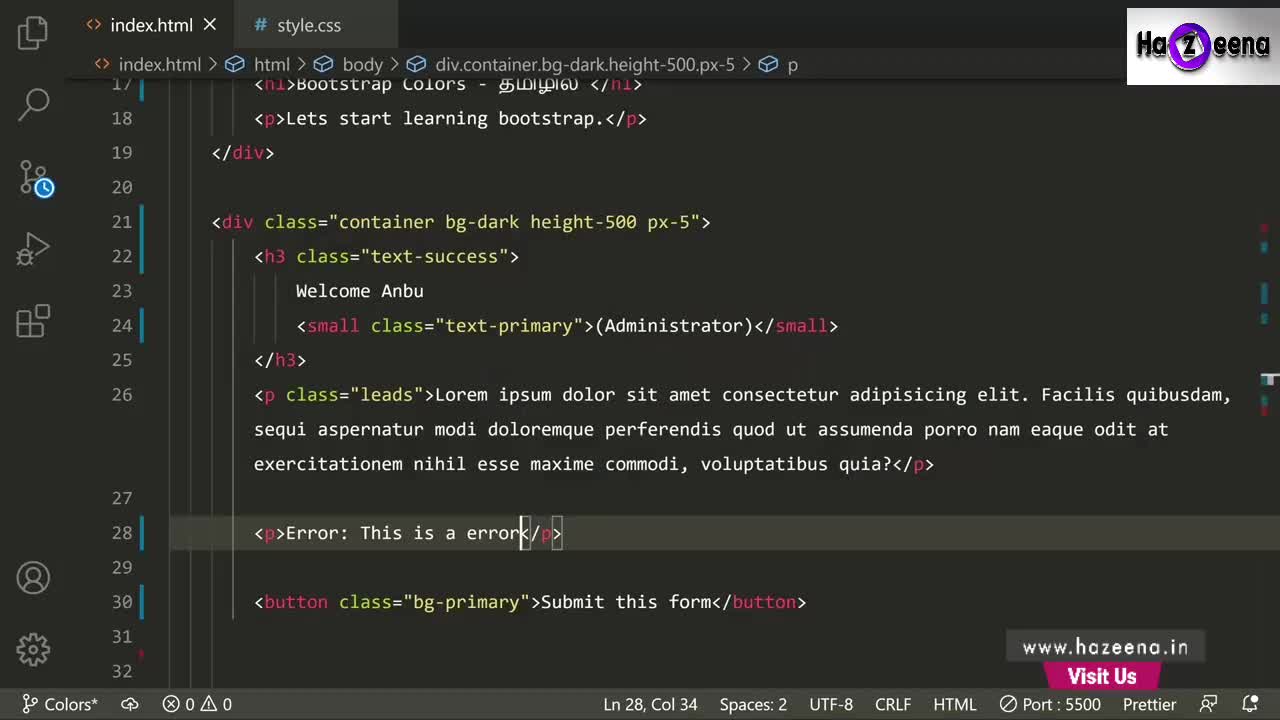This screenshot has width=1280, height=720.
Task: Change language mode HTML
Action: 955,704
